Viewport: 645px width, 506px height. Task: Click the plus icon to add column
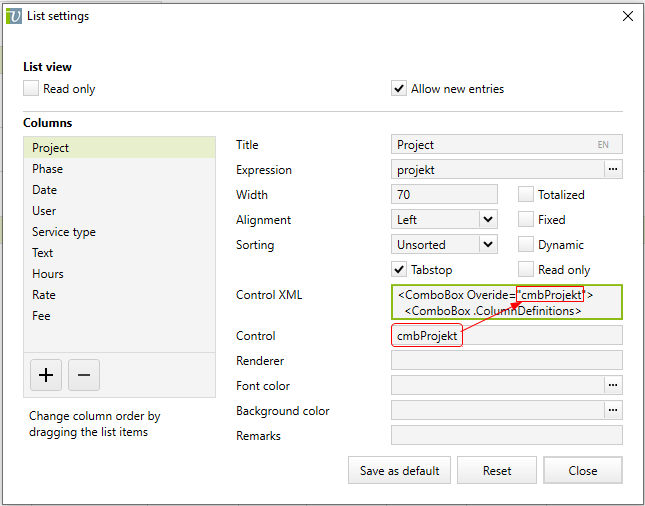tap(46, 375)
